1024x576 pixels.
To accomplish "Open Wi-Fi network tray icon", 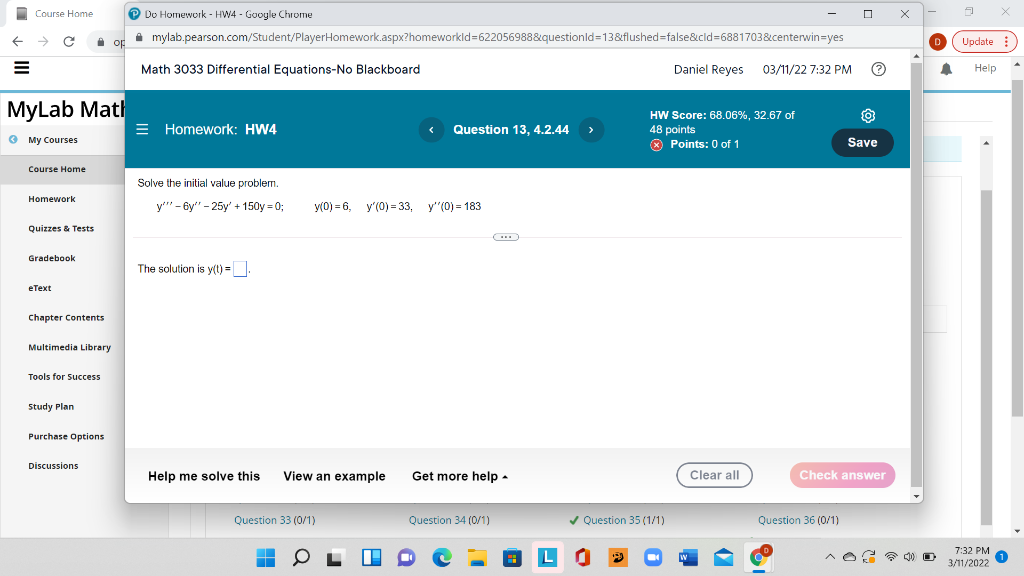I will pos(891,557).
